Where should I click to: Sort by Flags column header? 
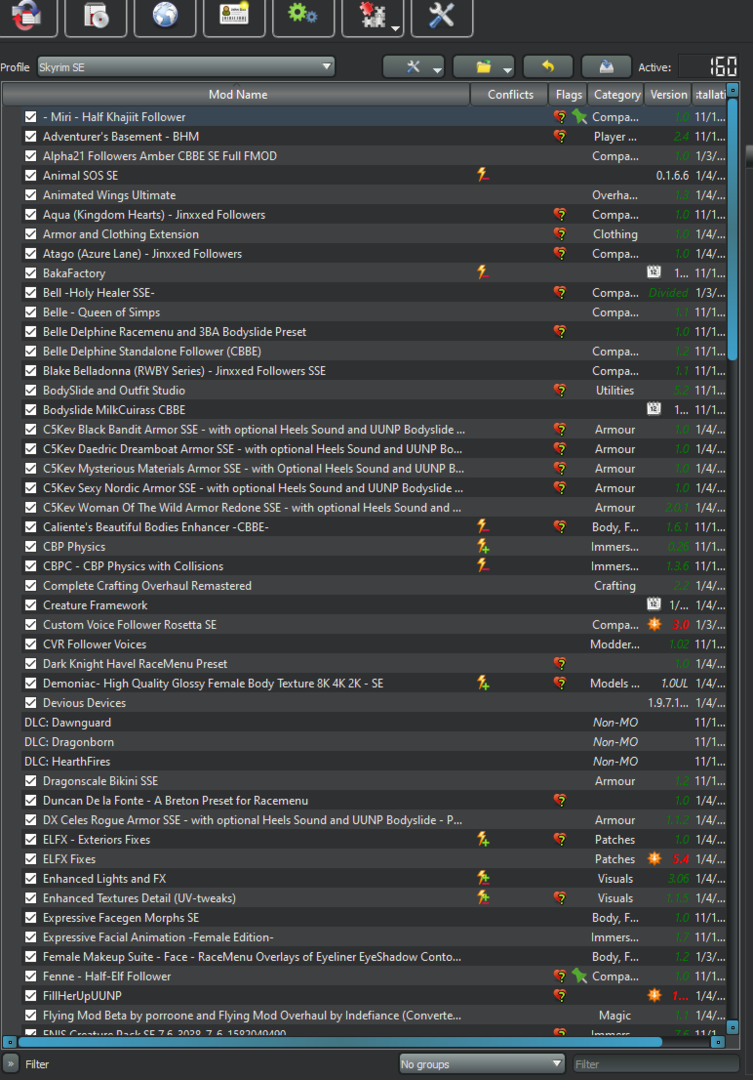[x=568, y=94]
